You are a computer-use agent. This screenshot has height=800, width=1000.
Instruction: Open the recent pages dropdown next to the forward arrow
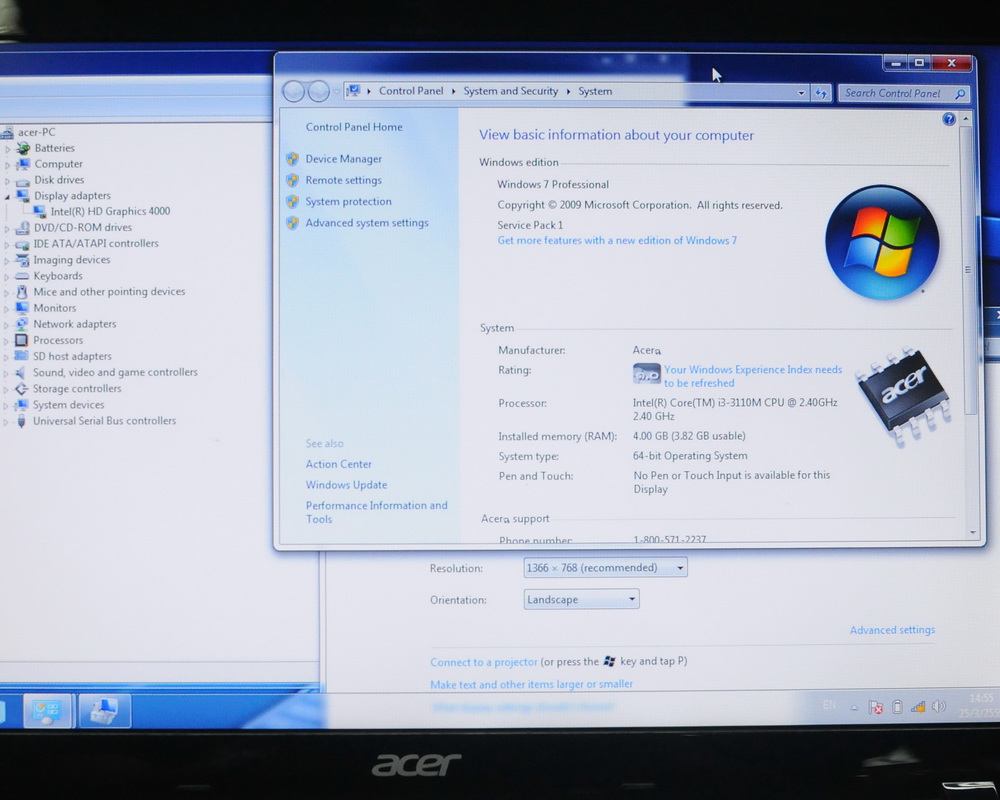click(336, 93)
